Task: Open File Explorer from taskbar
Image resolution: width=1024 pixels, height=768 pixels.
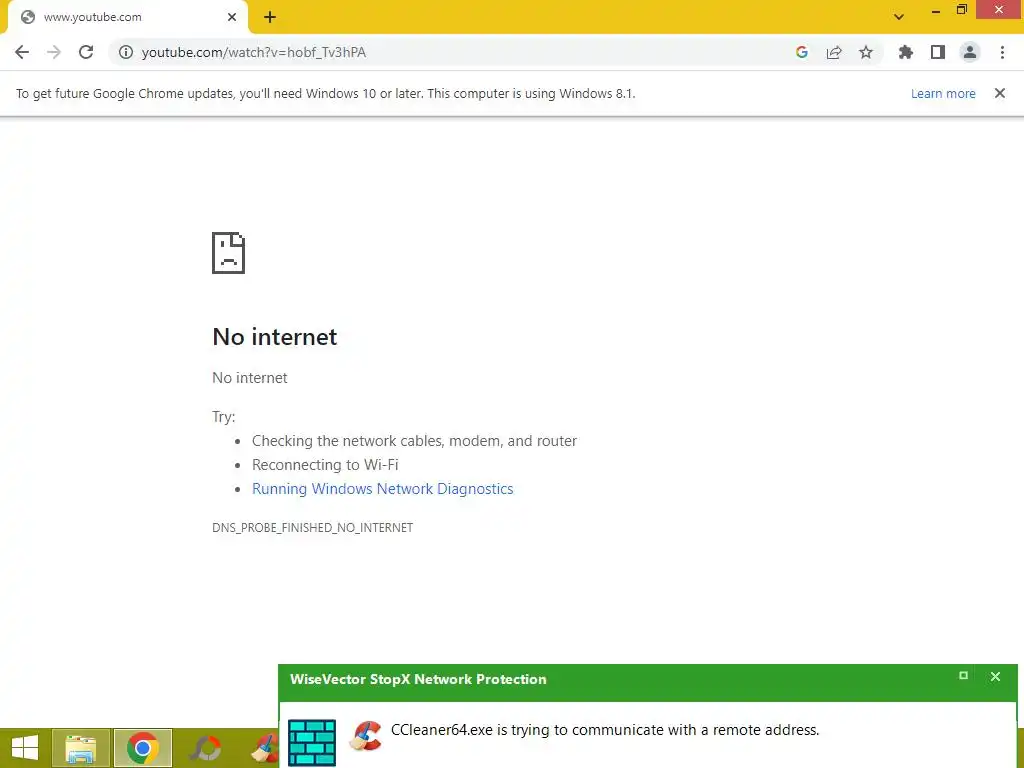Action: click(x=80, y=748)
